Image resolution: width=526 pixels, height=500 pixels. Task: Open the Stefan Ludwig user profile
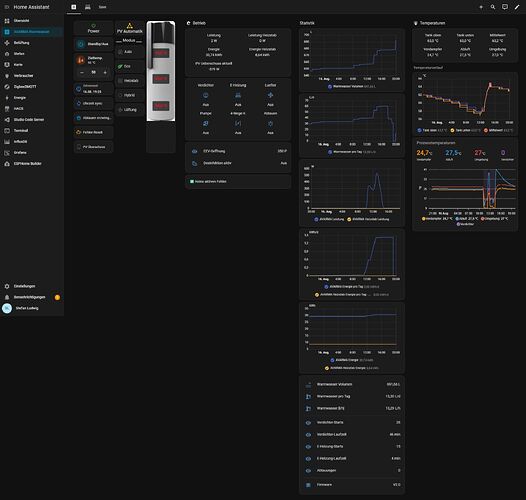click(32, 308)
